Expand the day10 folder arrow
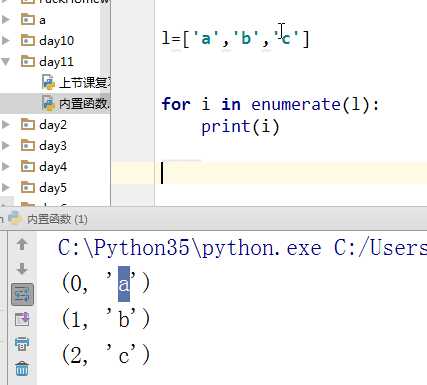The image size is (427, 385). point(6,41)
